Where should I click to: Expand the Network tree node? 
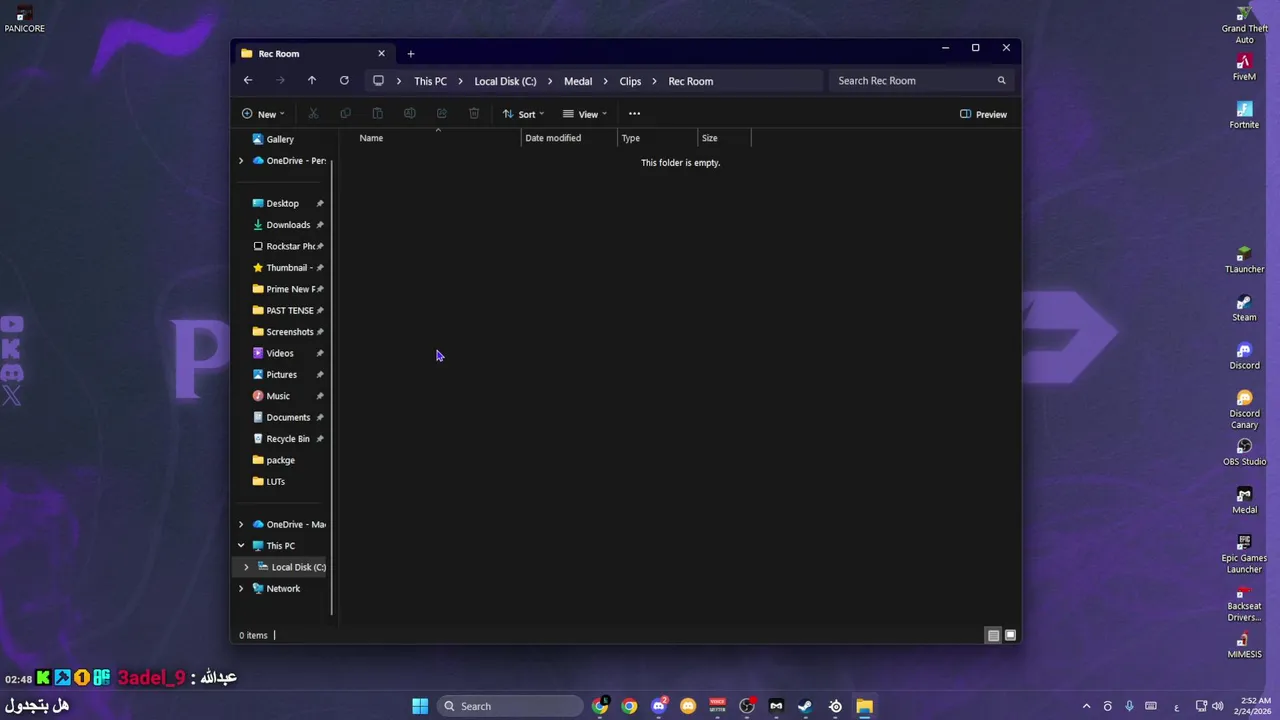coord(241,589)
